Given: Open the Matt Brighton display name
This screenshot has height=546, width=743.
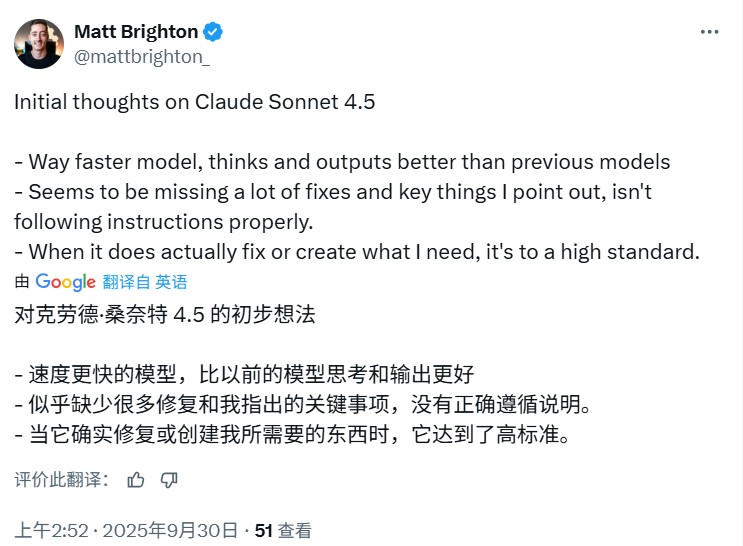Looking at the screenshot, I should tap(136, 32).
